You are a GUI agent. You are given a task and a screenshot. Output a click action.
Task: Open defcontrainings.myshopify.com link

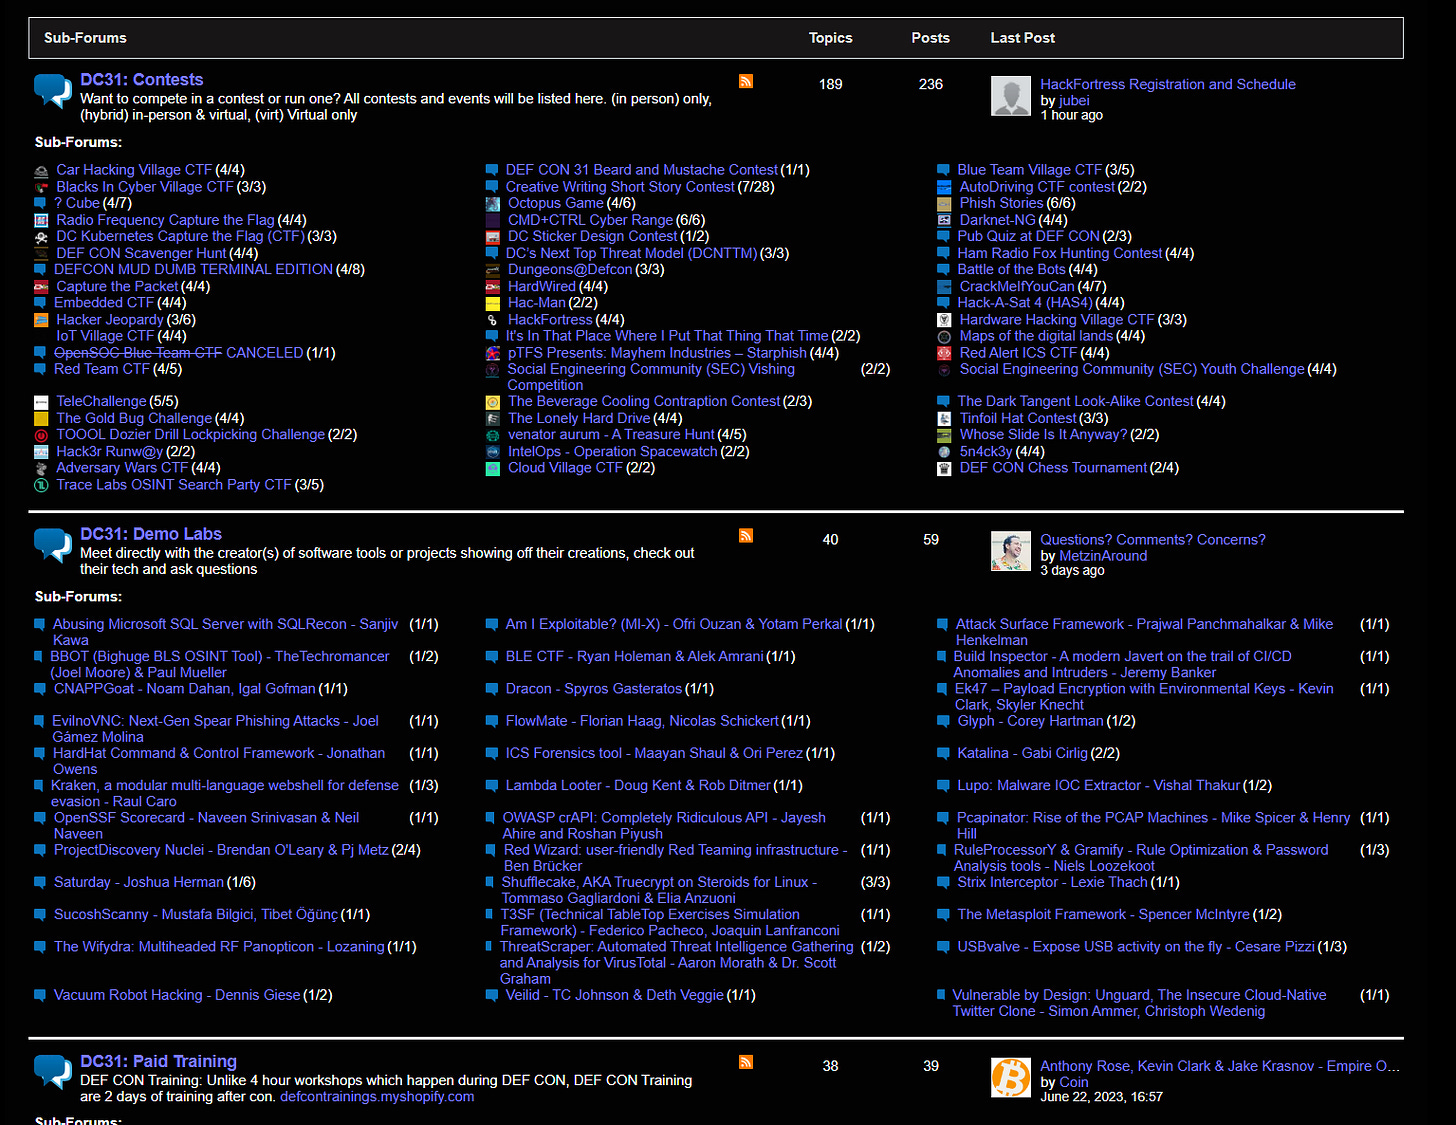[x=377, y=1097]
